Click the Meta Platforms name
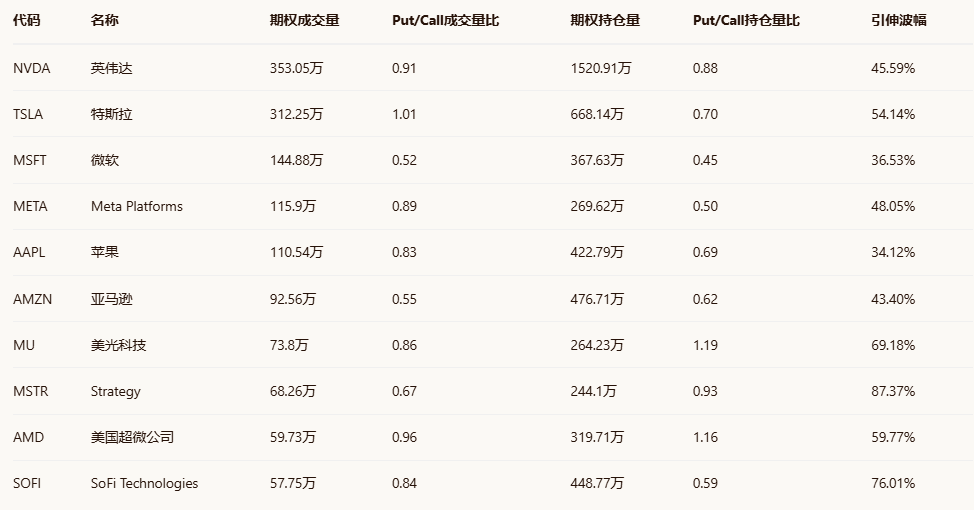The height and width of the screenshot is (510, 974). coord(137,206)
